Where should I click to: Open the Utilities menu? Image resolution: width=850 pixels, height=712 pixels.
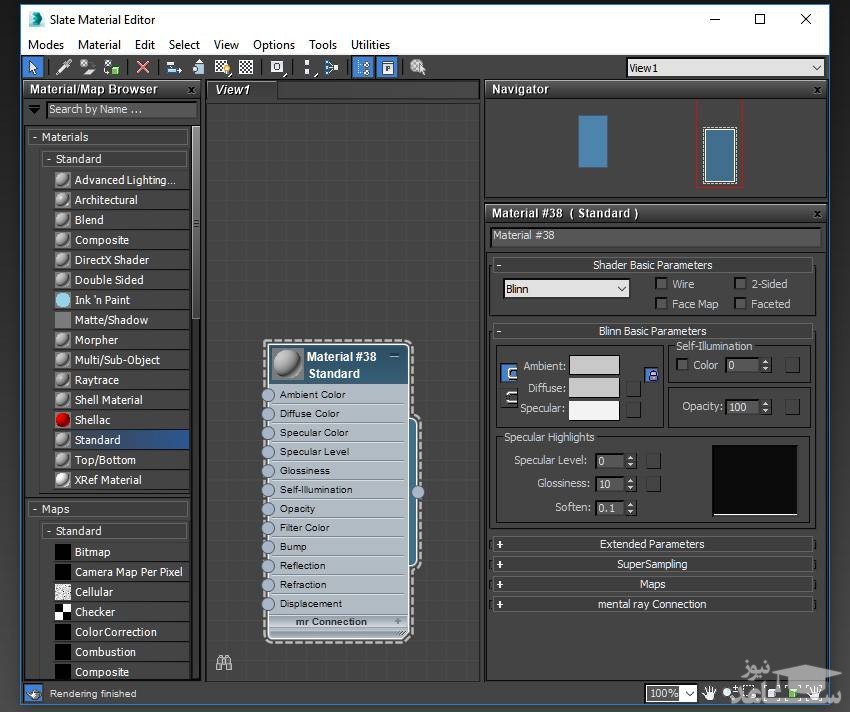[x=370, y=45]
